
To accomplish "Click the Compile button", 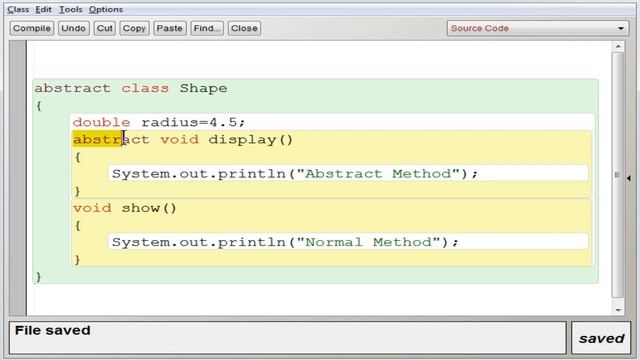I will coord(32,28).
